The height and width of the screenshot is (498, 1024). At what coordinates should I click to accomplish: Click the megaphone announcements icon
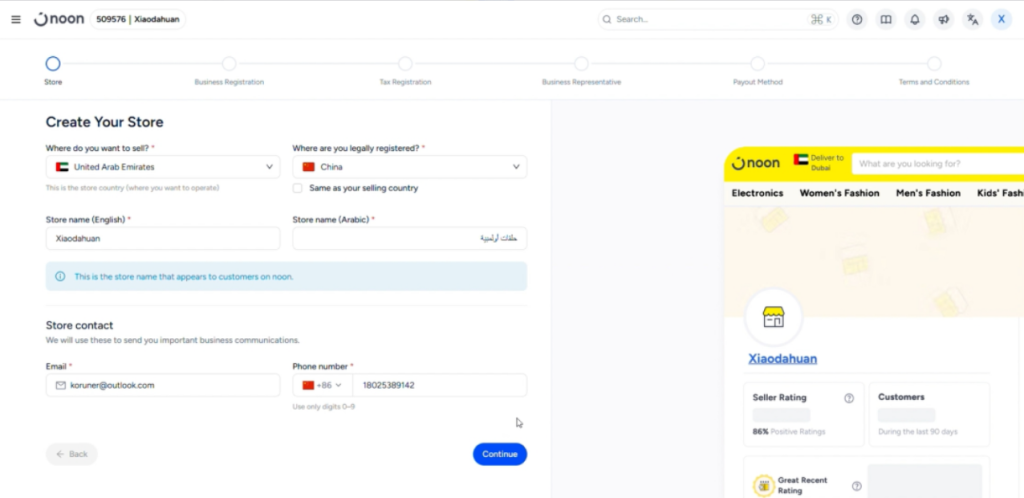click(x=944, y=20)
